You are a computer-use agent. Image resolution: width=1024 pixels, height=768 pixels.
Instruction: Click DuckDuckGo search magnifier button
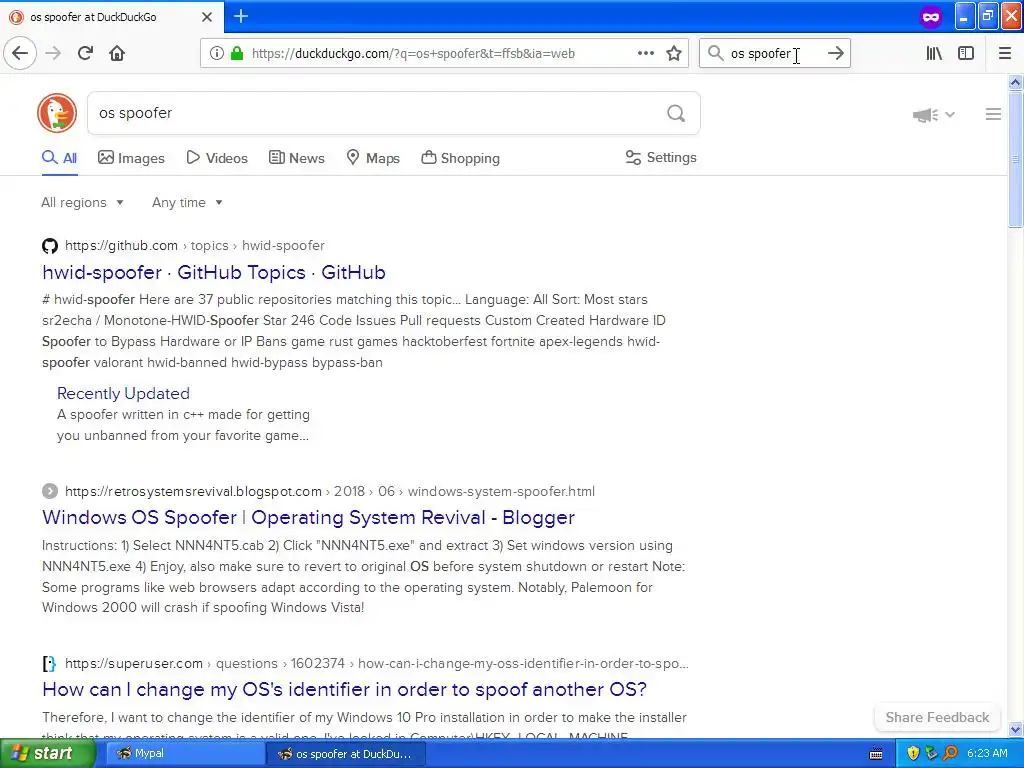676,113
